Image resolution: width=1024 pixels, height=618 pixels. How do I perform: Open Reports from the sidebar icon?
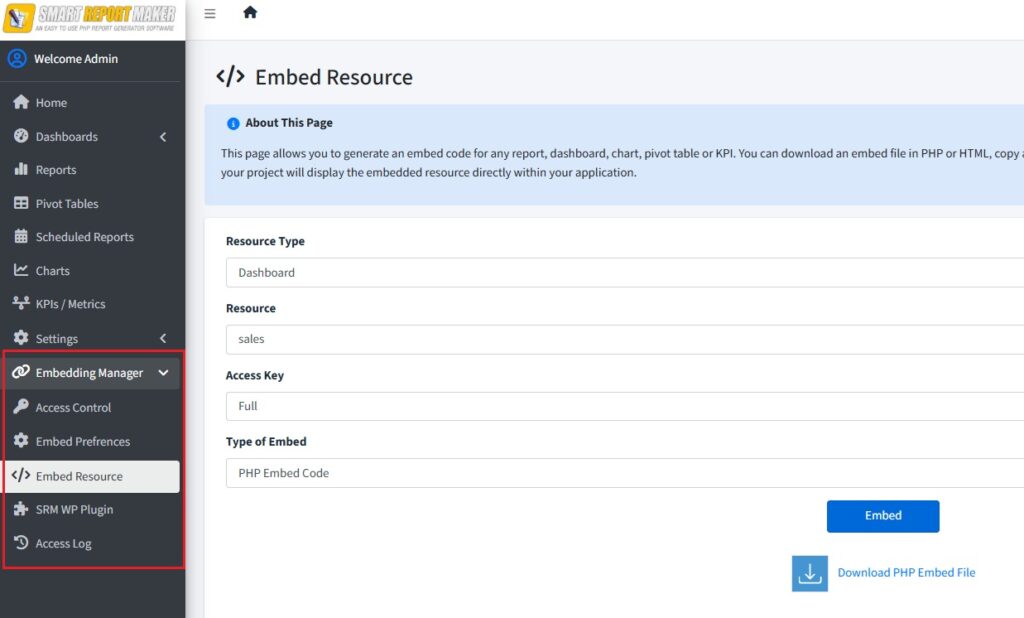click(20, 170)
